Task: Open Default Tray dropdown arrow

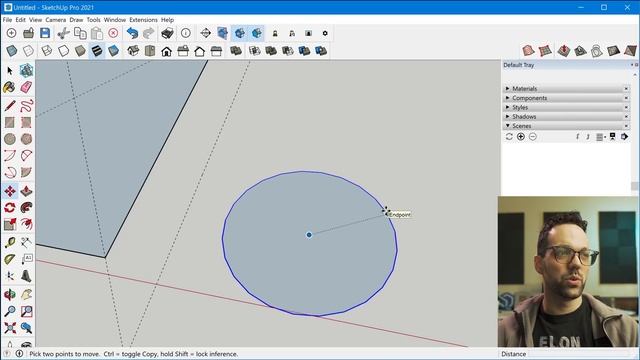Action: 632,65
